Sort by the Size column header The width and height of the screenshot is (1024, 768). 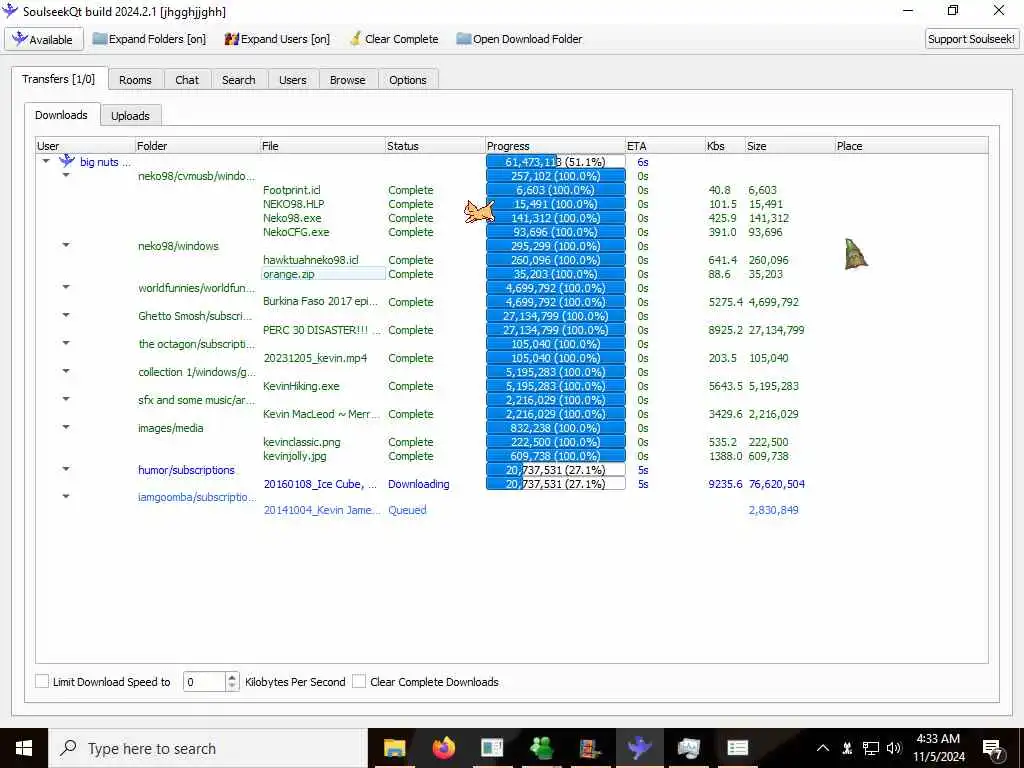pyautogui.click(x=790, y=146)
